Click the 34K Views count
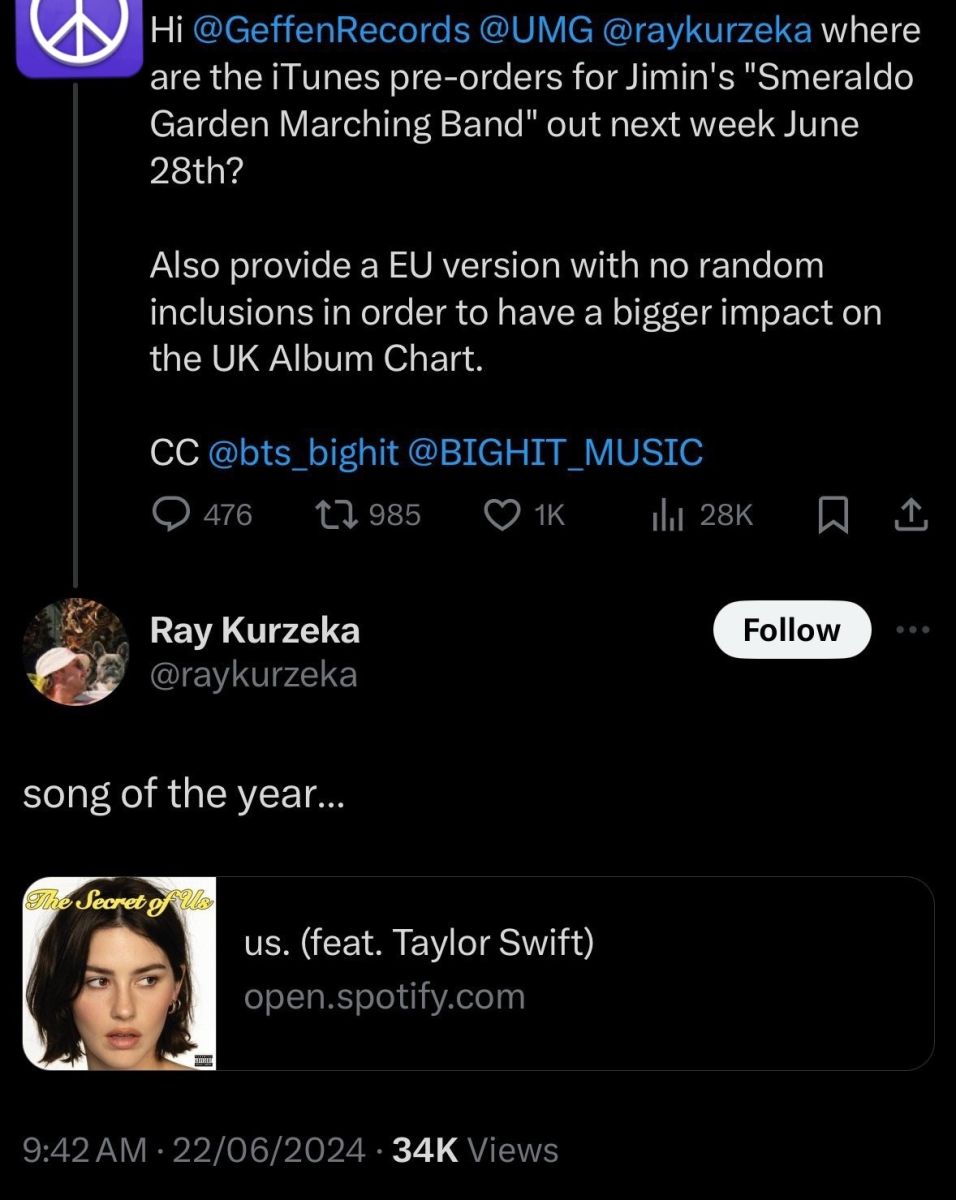This screenshot has height=1200, width=956. 475,1150
